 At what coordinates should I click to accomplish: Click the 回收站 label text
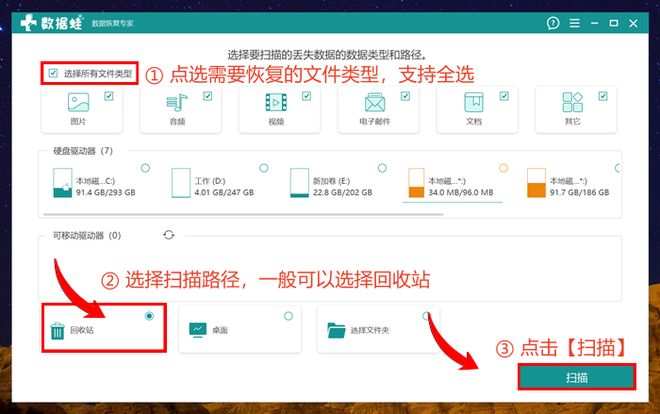point(82,330)
